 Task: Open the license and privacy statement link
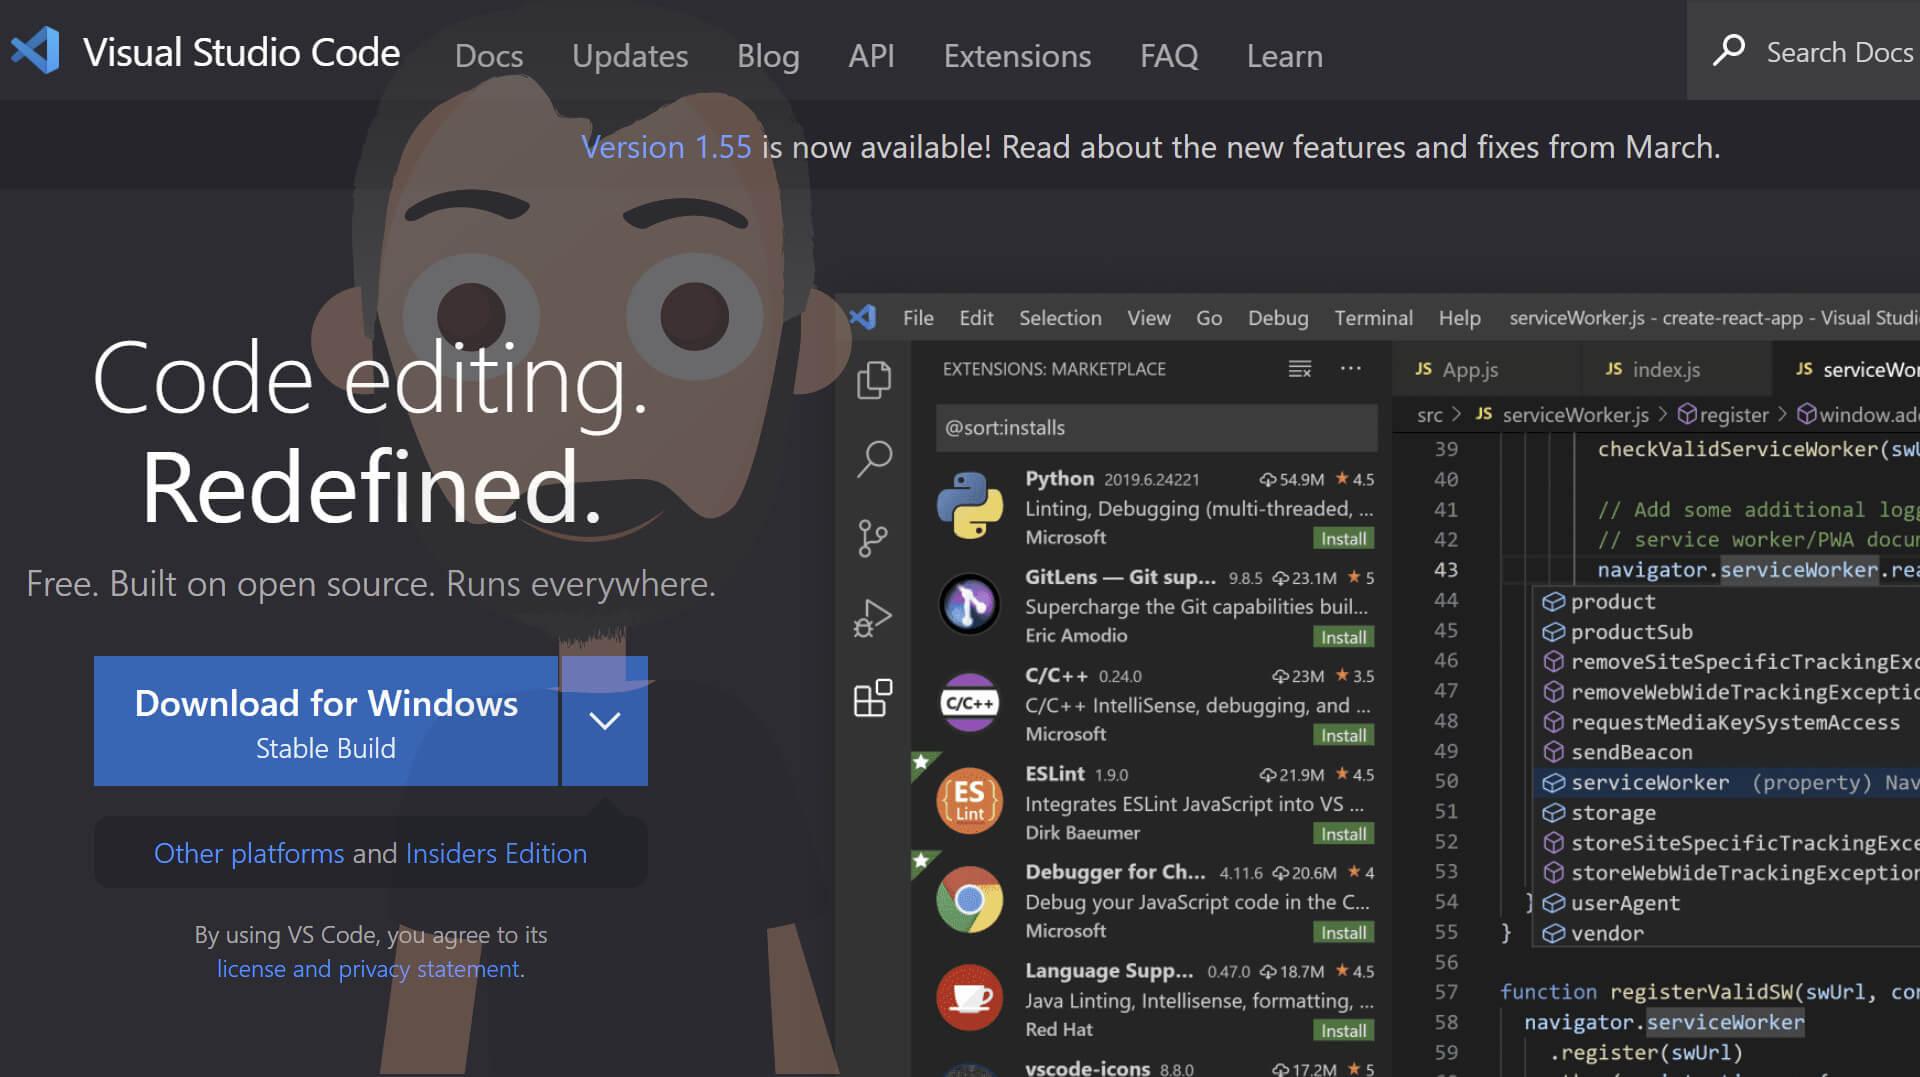(x=369, y=968)
